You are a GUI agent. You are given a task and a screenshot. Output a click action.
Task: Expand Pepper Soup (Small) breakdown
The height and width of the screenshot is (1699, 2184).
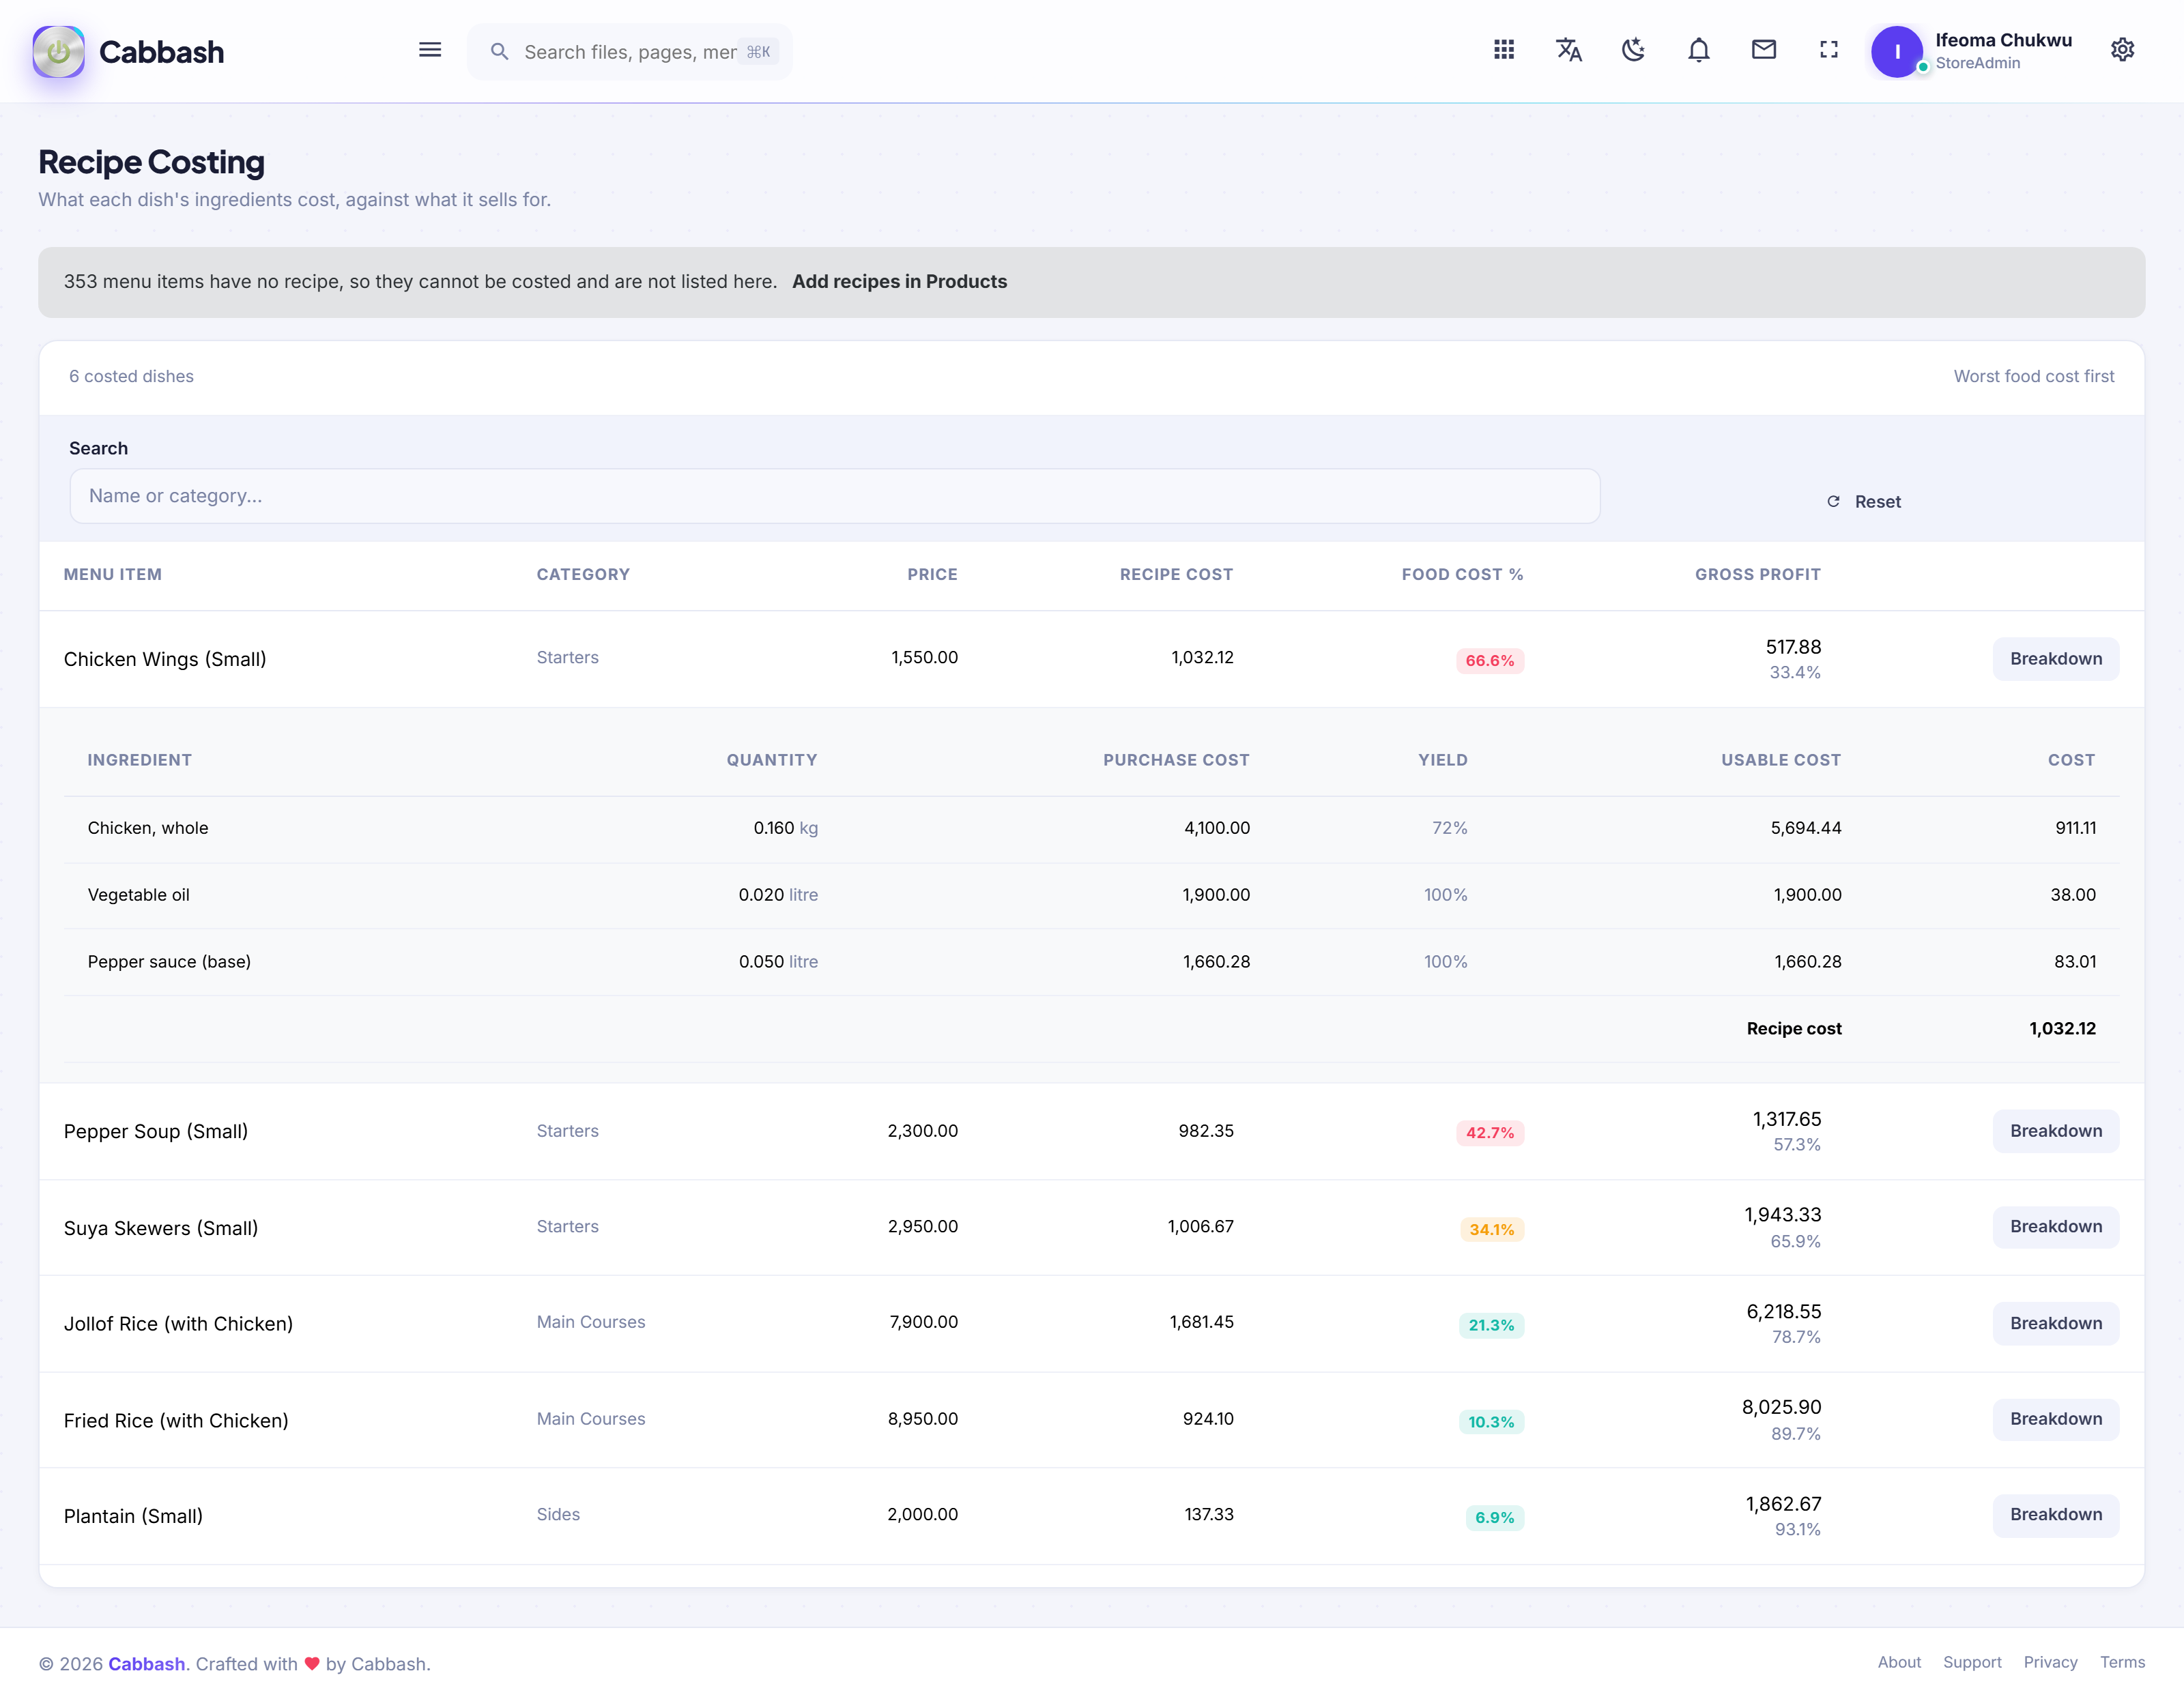[x=2056, y=1131]
